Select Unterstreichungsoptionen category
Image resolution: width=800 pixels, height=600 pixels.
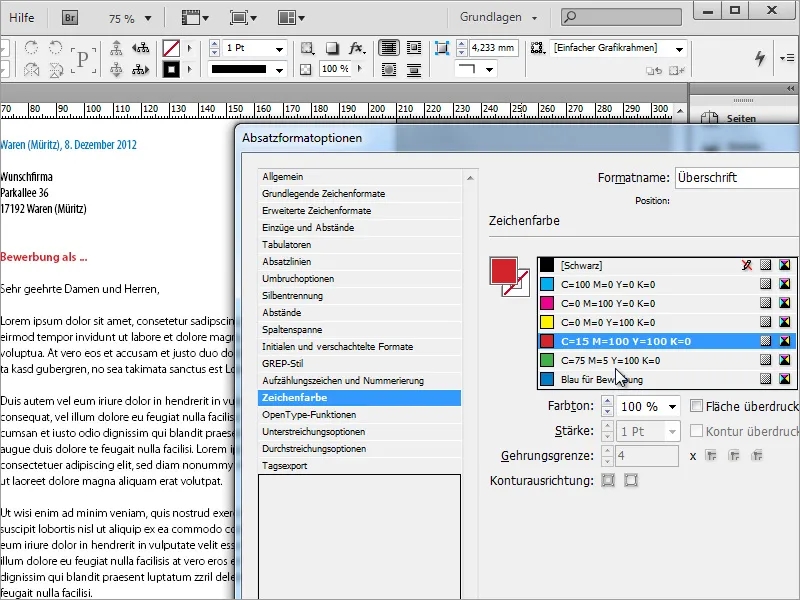point(360,432)
